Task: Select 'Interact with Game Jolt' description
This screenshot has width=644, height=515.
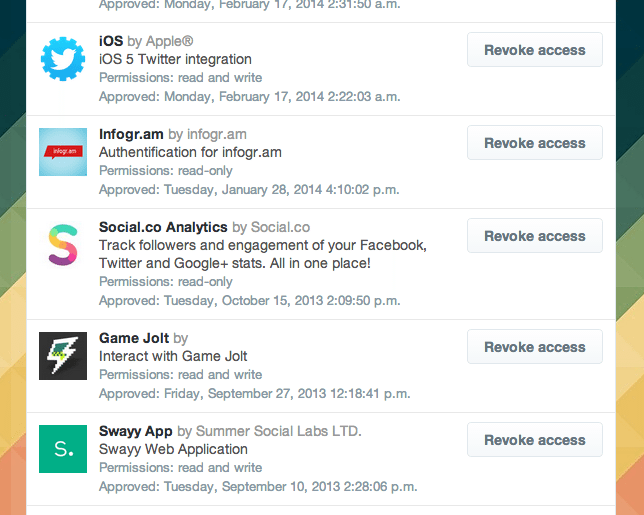Action: [x=173, y=356]
